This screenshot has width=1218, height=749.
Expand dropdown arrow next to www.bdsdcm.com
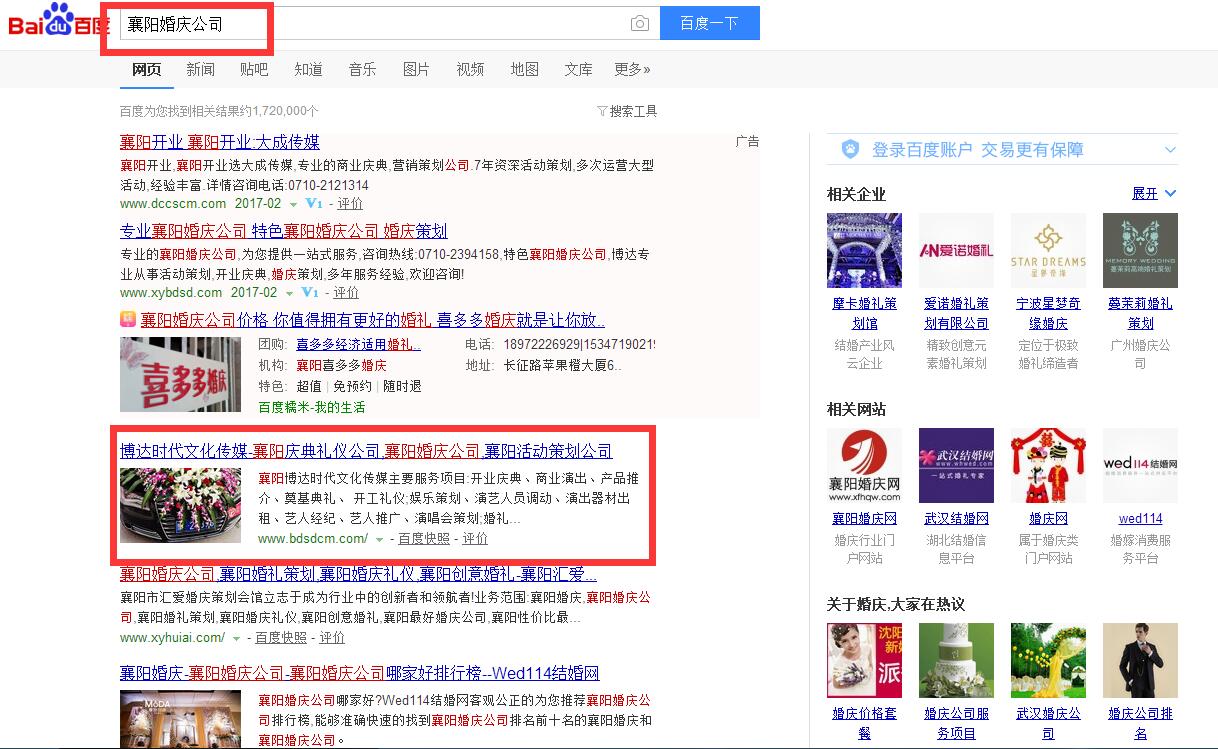(x=380, y=539)
